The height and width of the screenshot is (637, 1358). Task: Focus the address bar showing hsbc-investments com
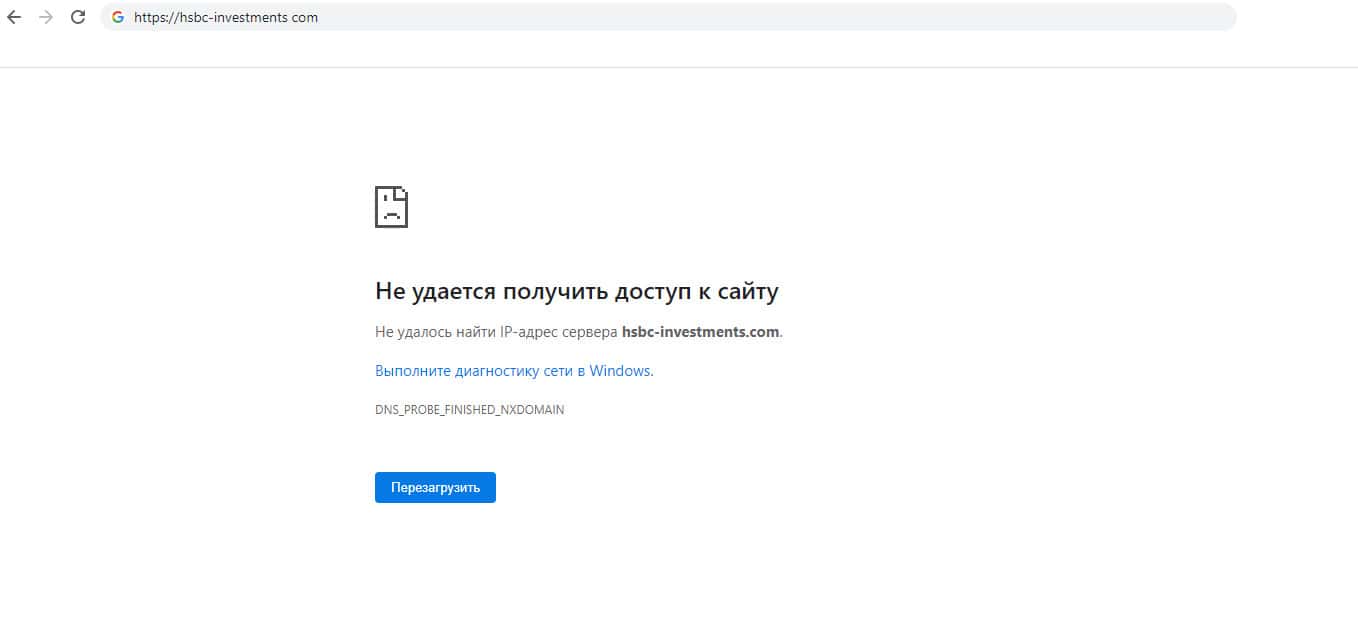(x=668, y=17)
